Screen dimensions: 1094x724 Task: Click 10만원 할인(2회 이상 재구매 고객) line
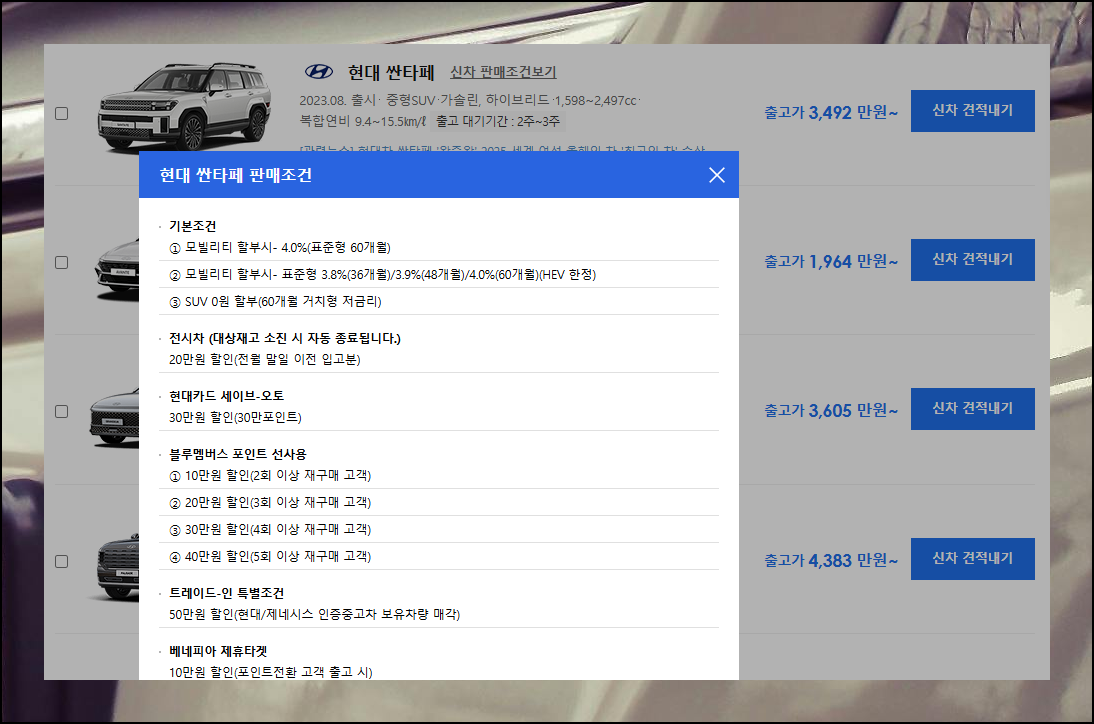click(270, 475)
